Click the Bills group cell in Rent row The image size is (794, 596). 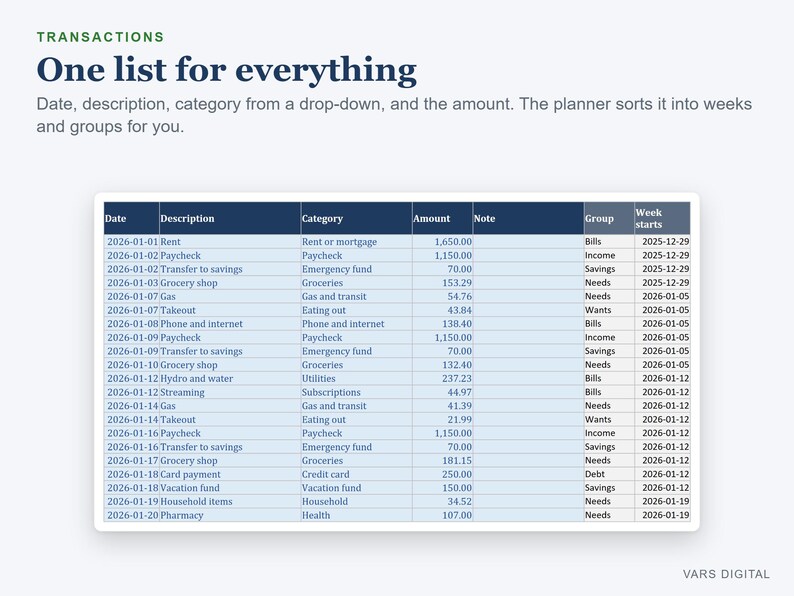(609, 242)
